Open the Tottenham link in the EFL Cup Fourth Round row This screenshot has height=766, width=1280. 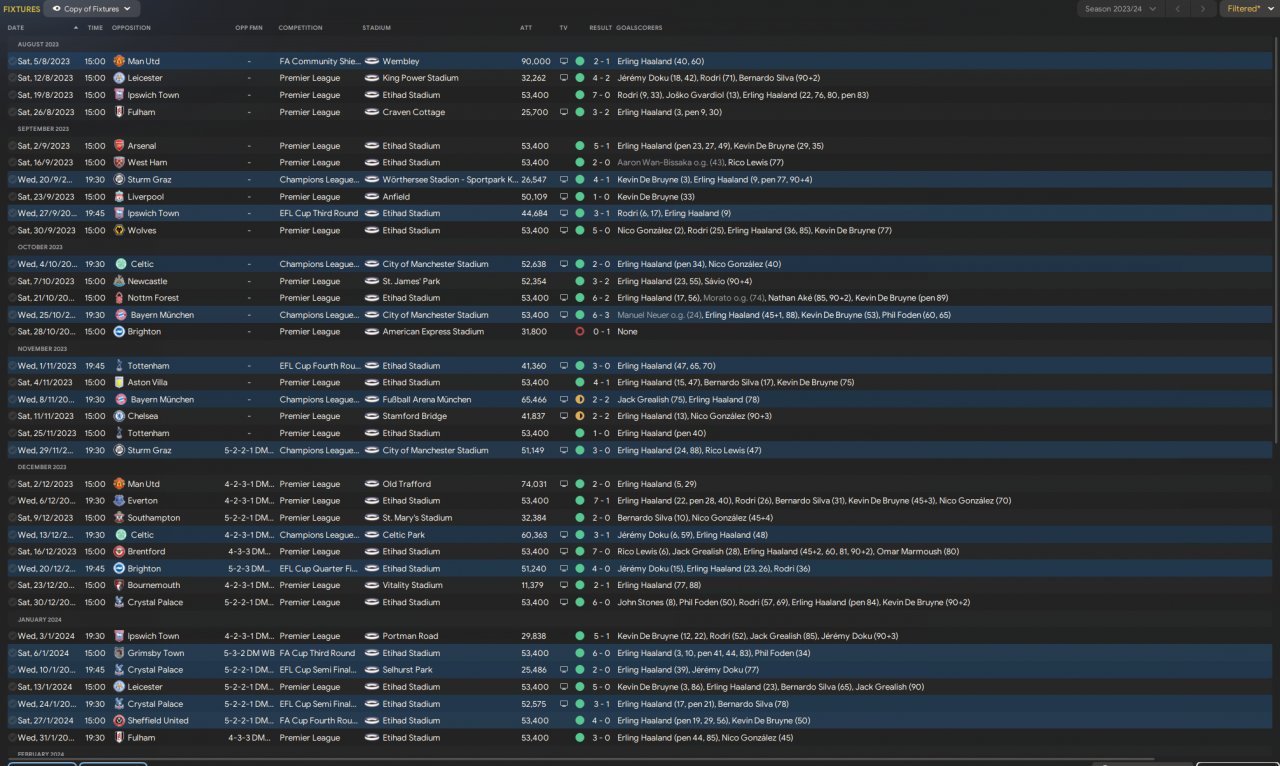pyautogui.click(x=149, y=366)
